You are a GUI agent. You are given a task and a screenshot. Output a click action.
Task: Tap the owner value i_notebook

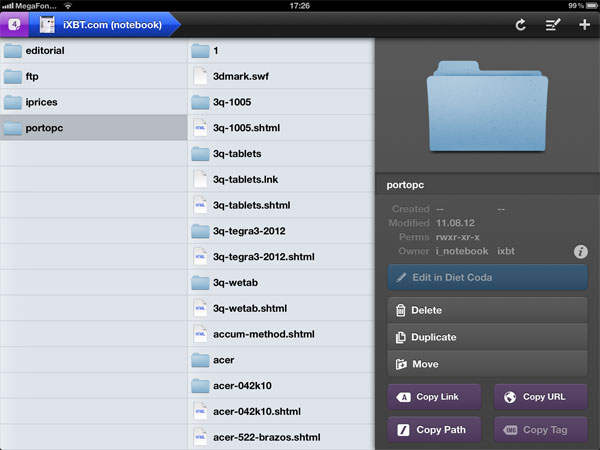click(x=462, y=251)
